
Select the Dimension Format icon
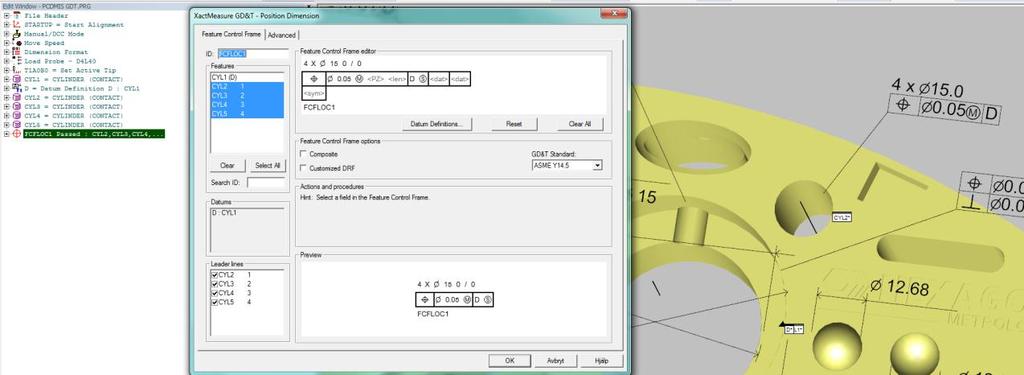coord(16,52)
